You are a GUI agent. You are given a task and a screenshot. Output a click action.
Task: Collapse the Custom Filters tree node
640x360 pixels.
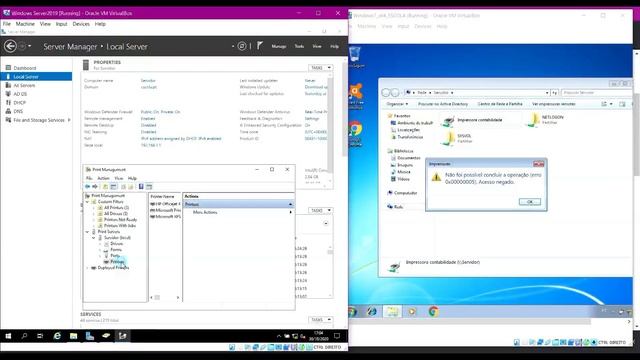(x=87, y=202)
